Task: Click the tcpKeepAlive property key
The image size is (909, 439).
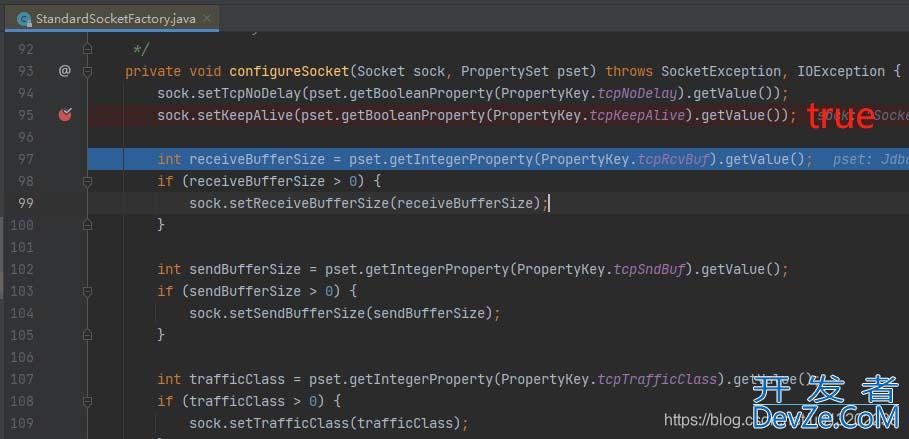Action: coord(637,115)
